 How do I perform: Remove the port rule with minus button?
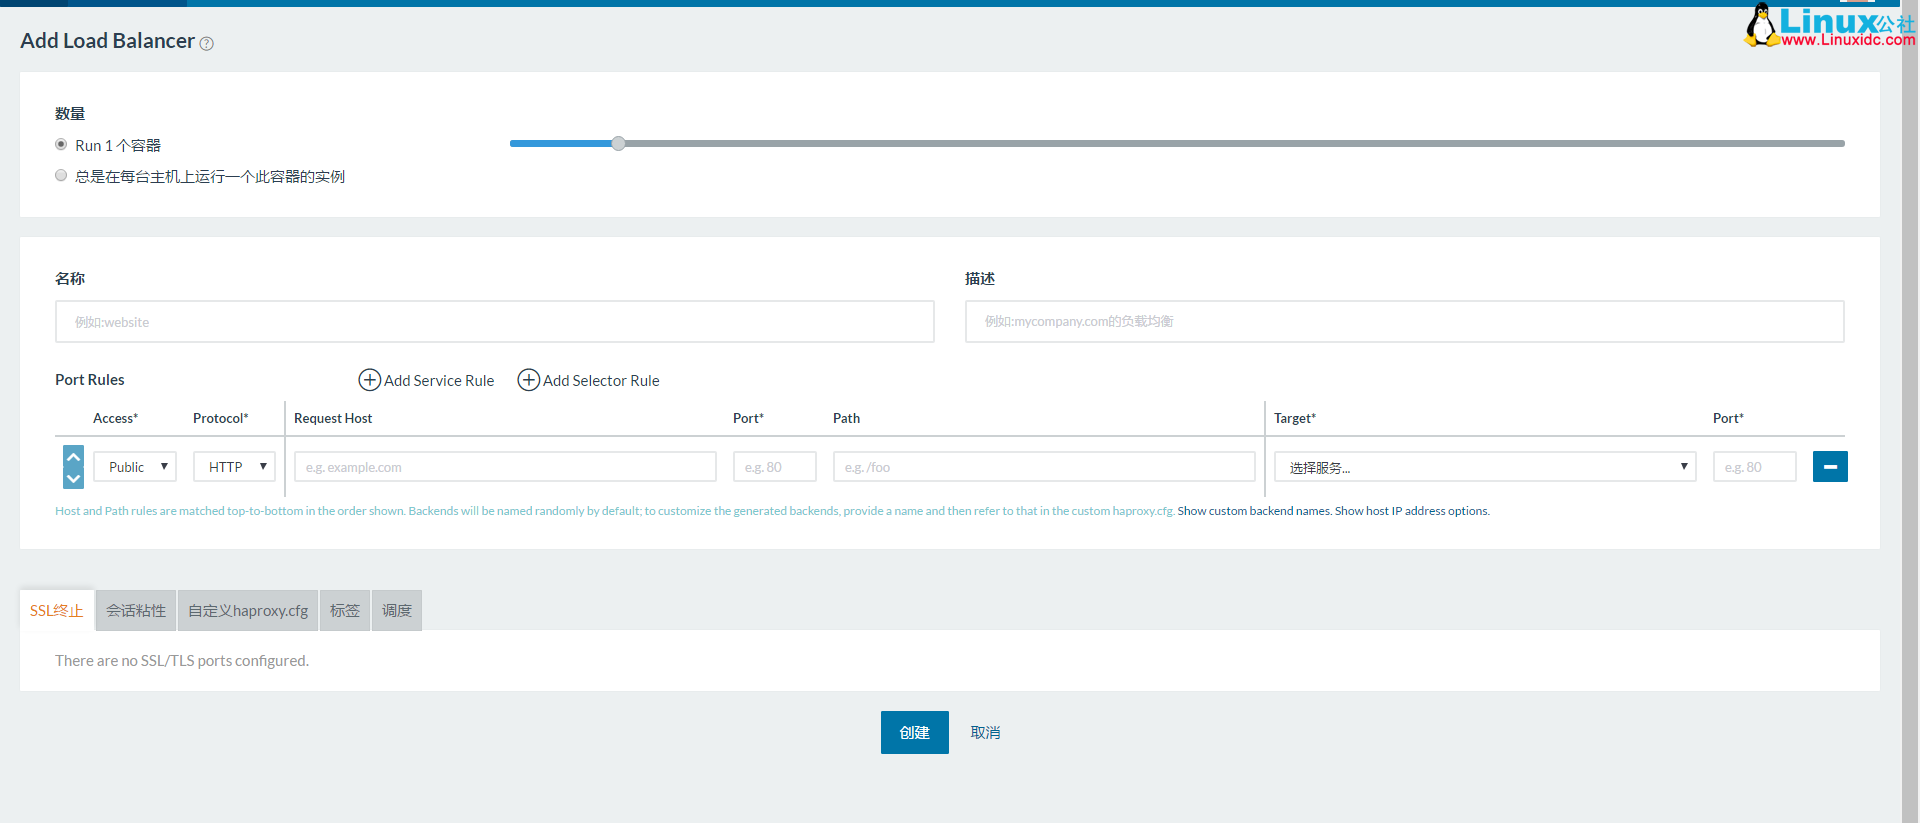click(x=1829, y=467)
